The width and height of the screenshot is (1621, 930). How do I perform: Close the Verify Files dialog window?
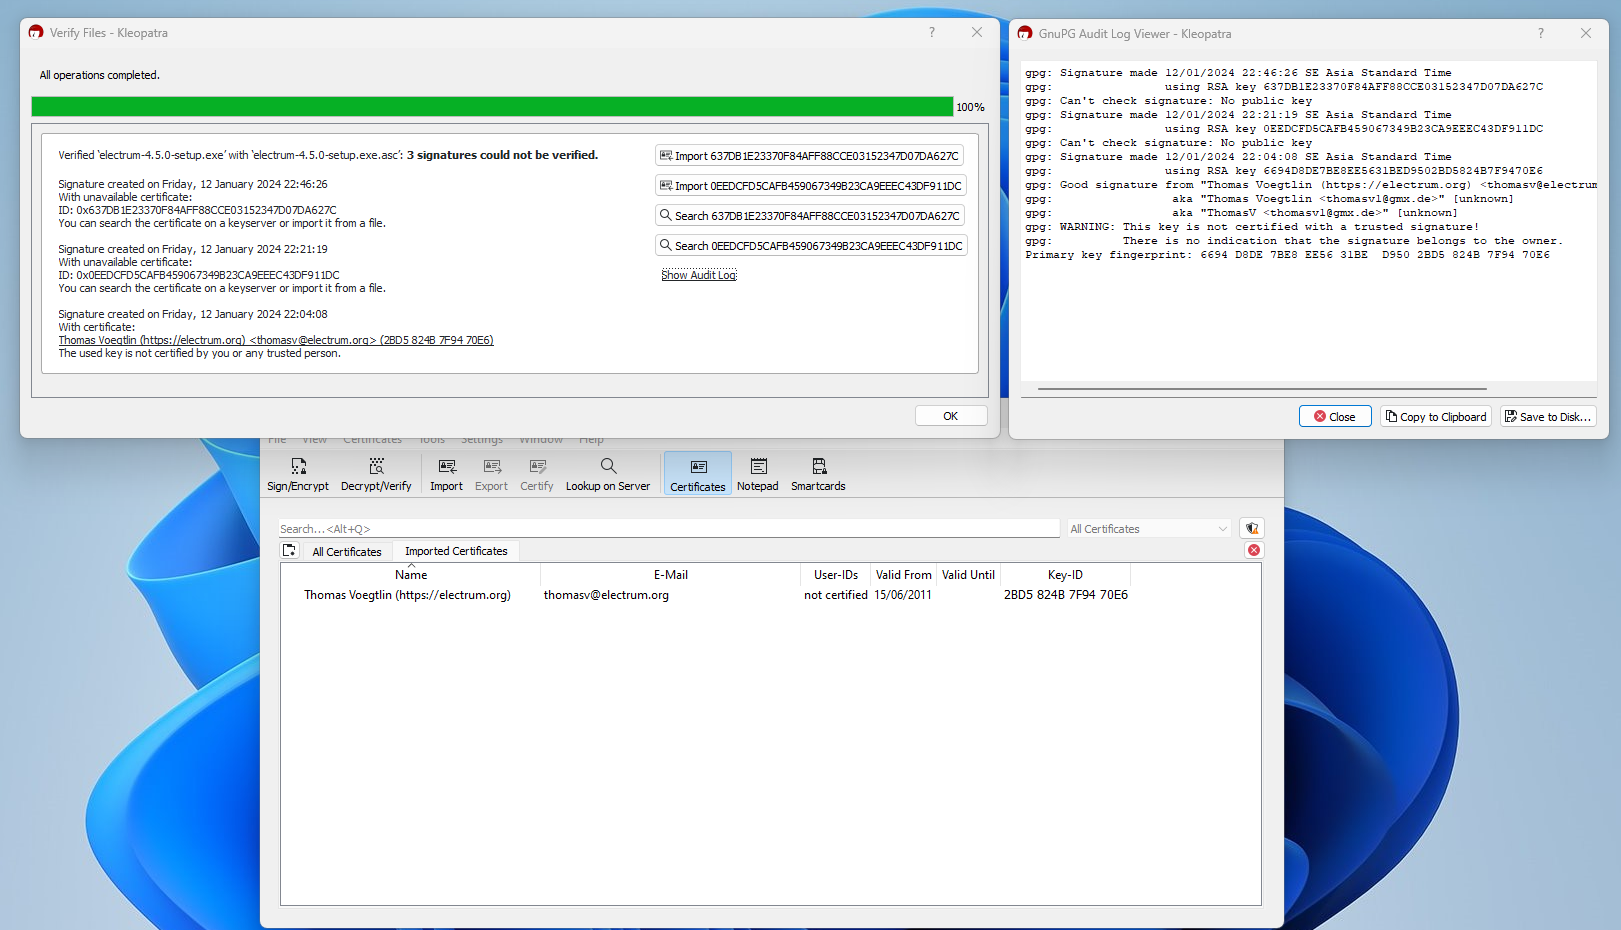pos(977,33)
